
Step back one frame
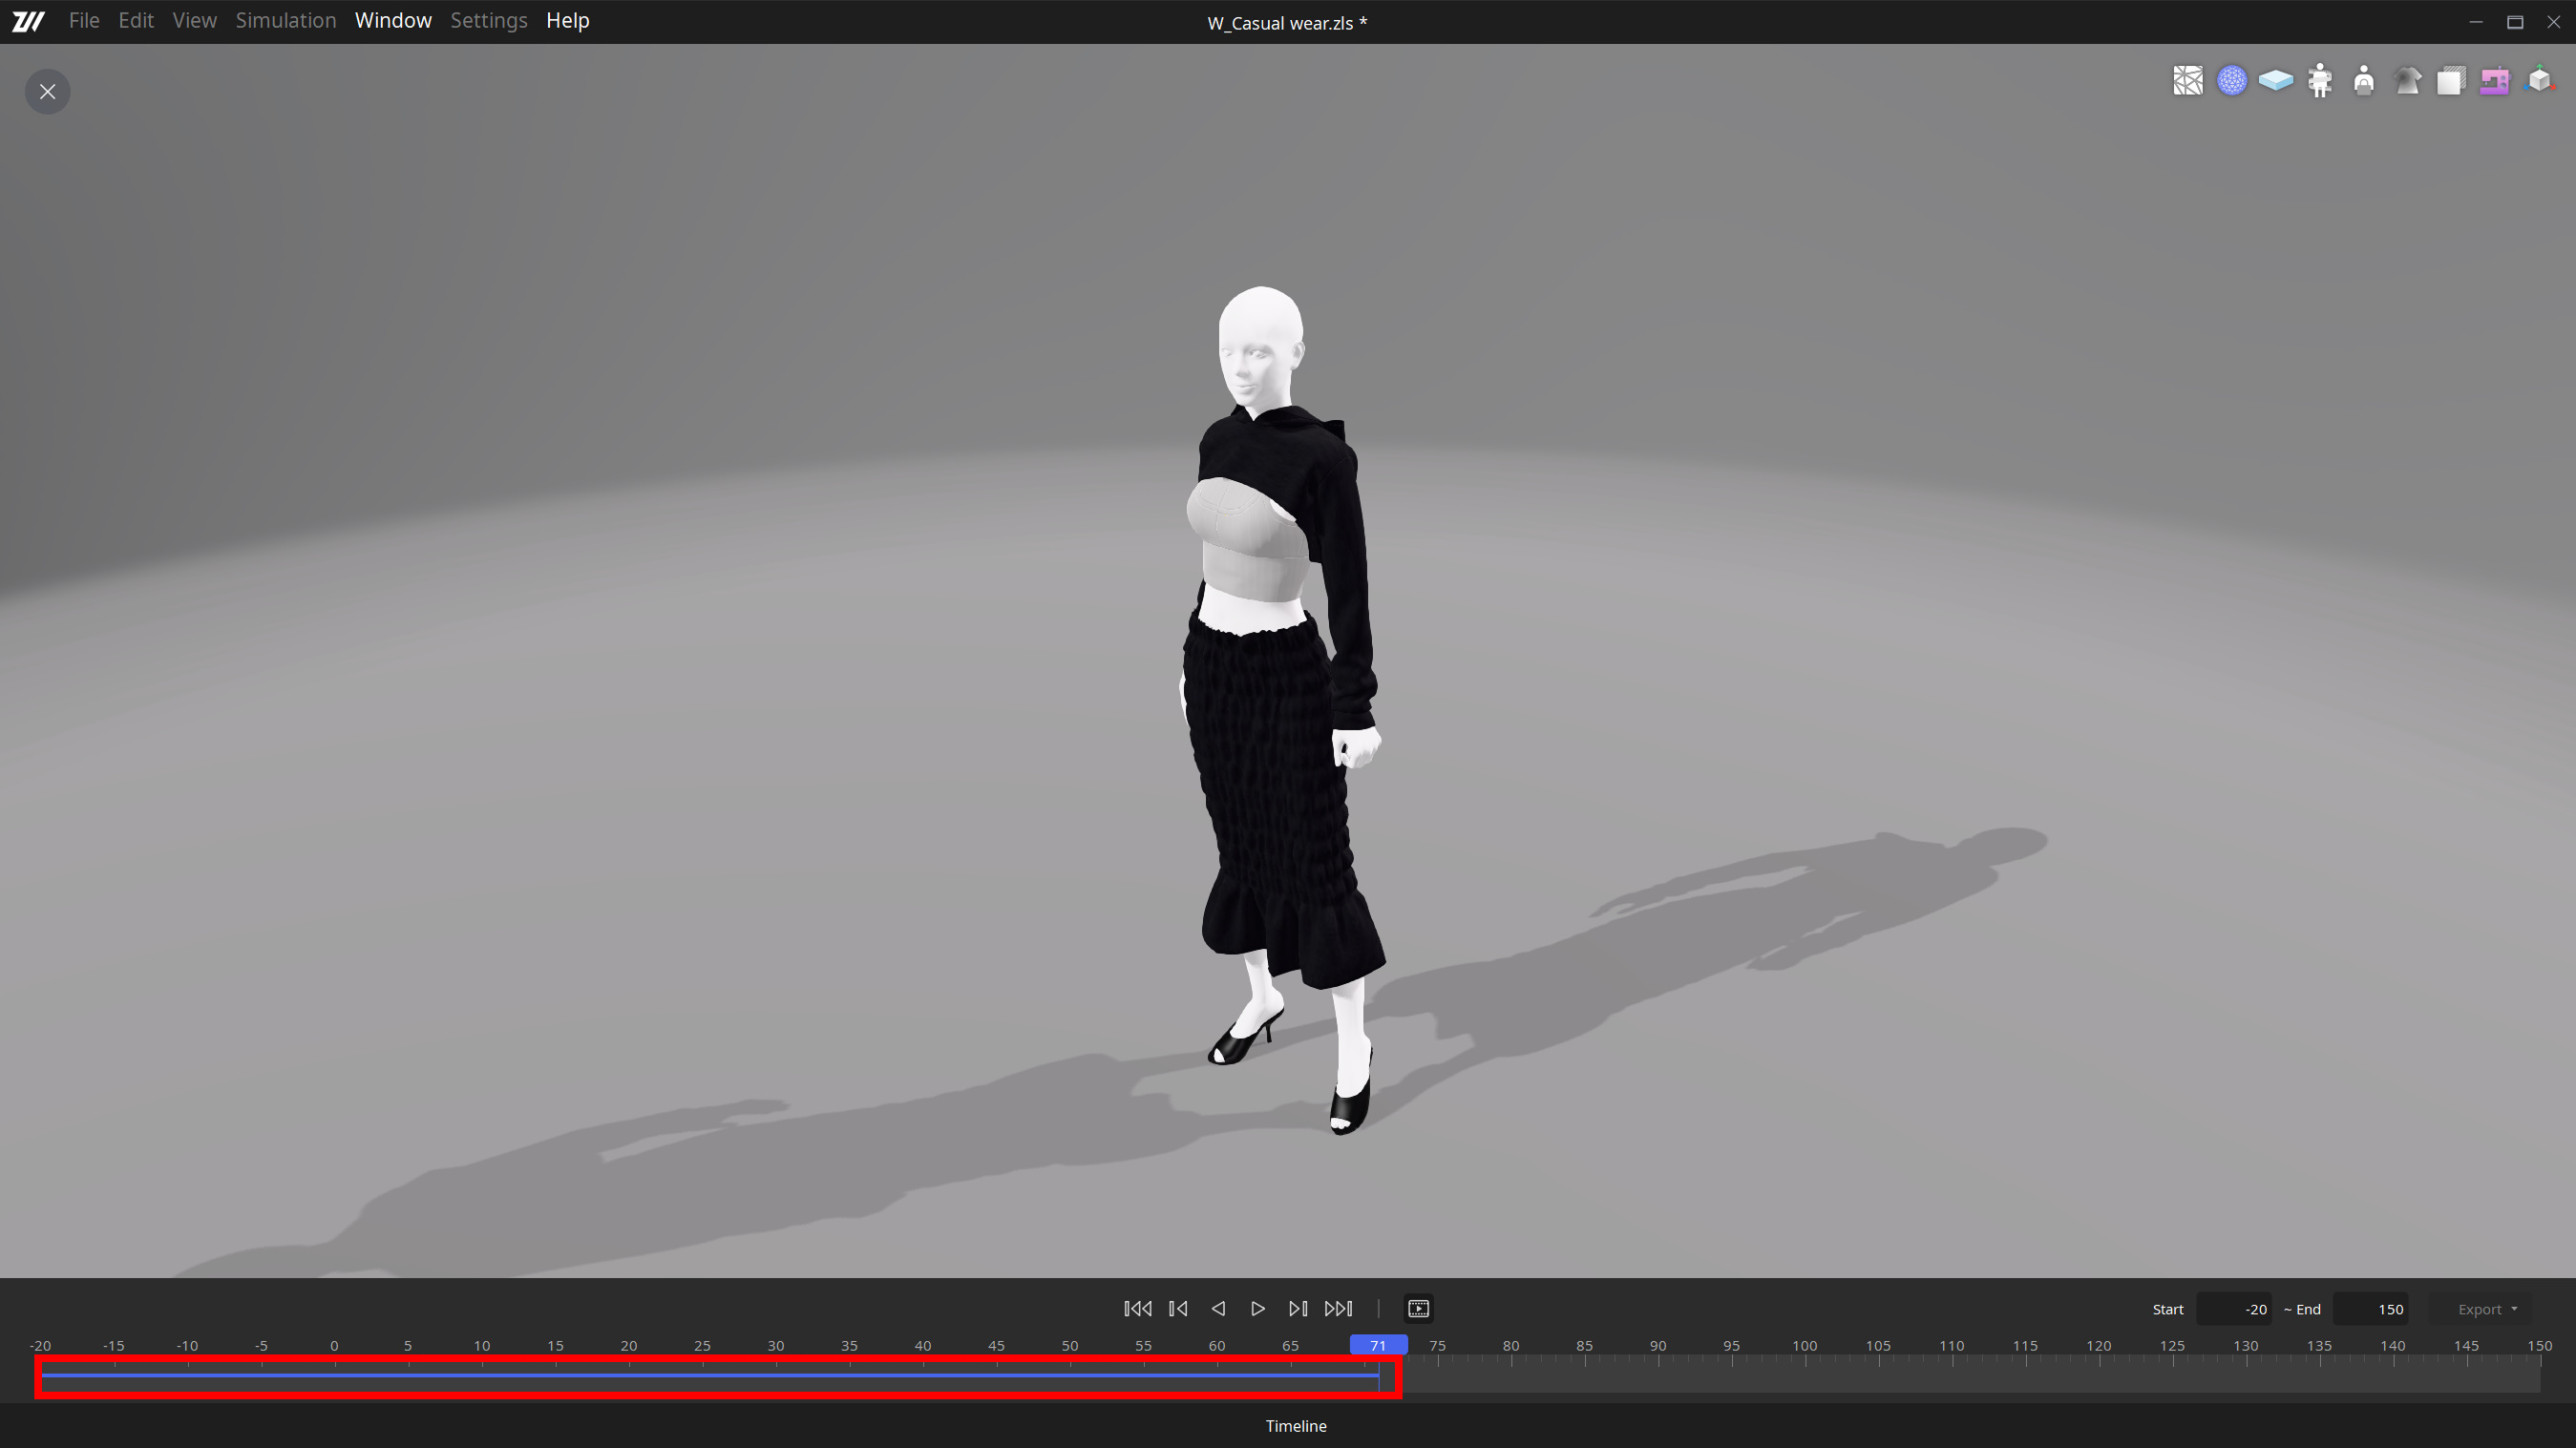click(1178, 1309)
